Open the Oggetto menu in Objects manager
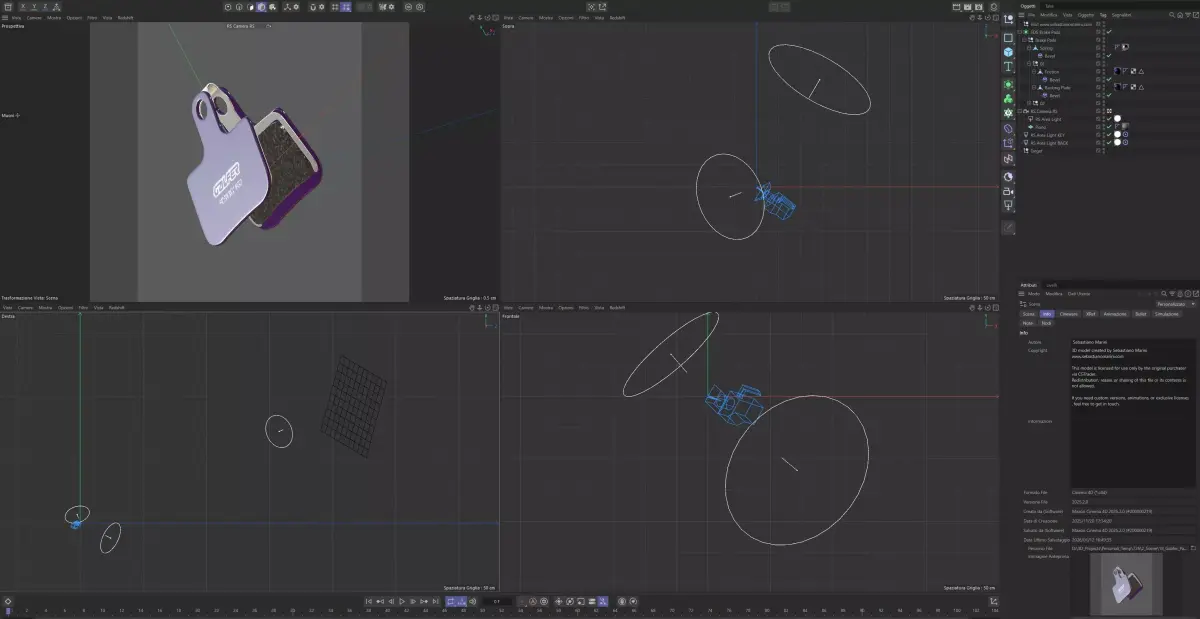Image resolution: width=1200 pixels, height=619 pixels. click(x=1086, y=15)
